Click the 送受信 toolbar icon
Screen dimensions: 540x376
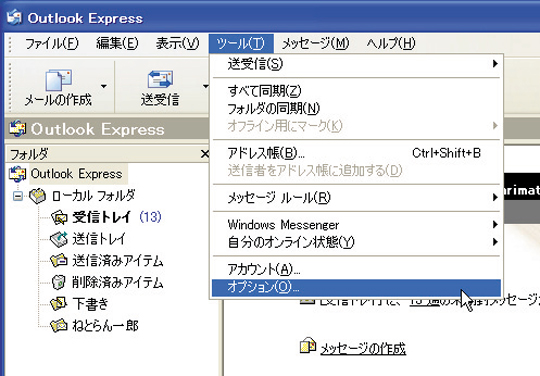[160, 80]
